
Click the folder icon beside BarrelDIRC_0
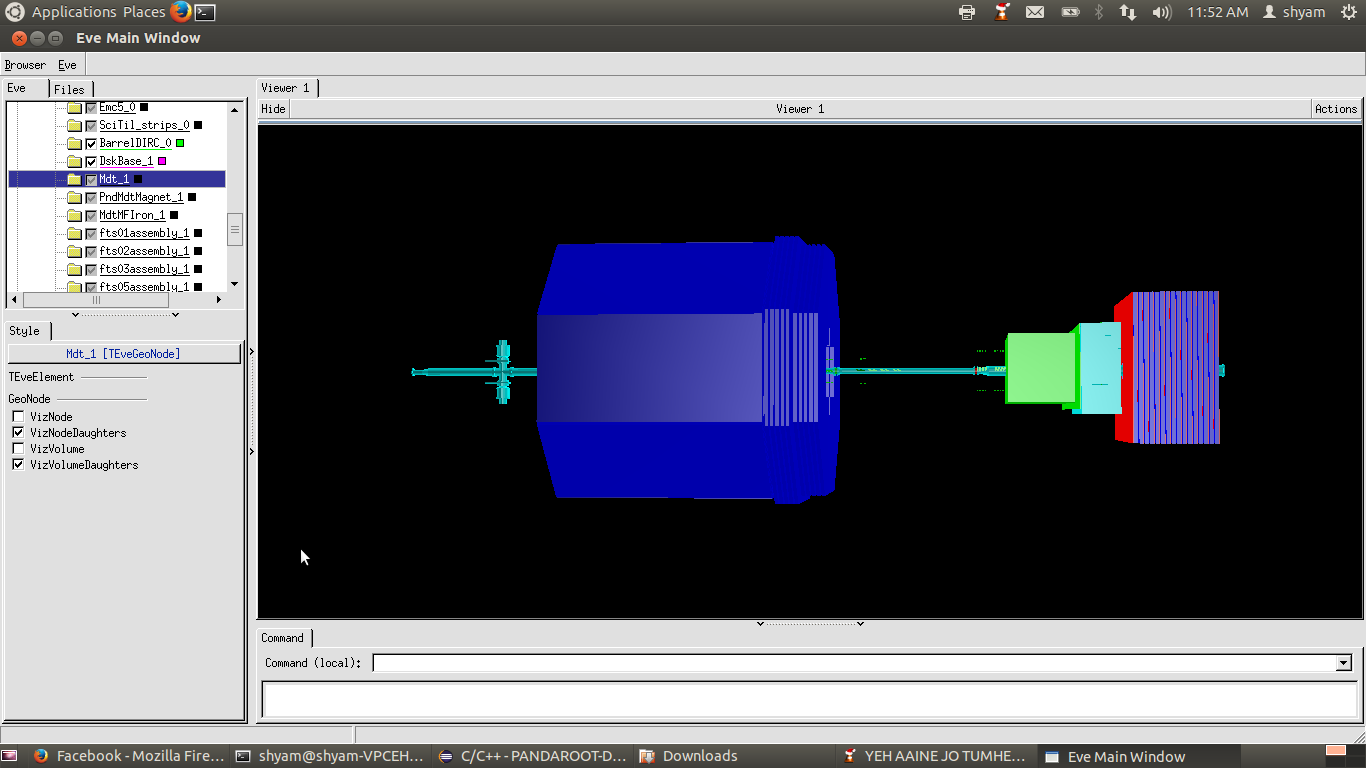(74, 143)
